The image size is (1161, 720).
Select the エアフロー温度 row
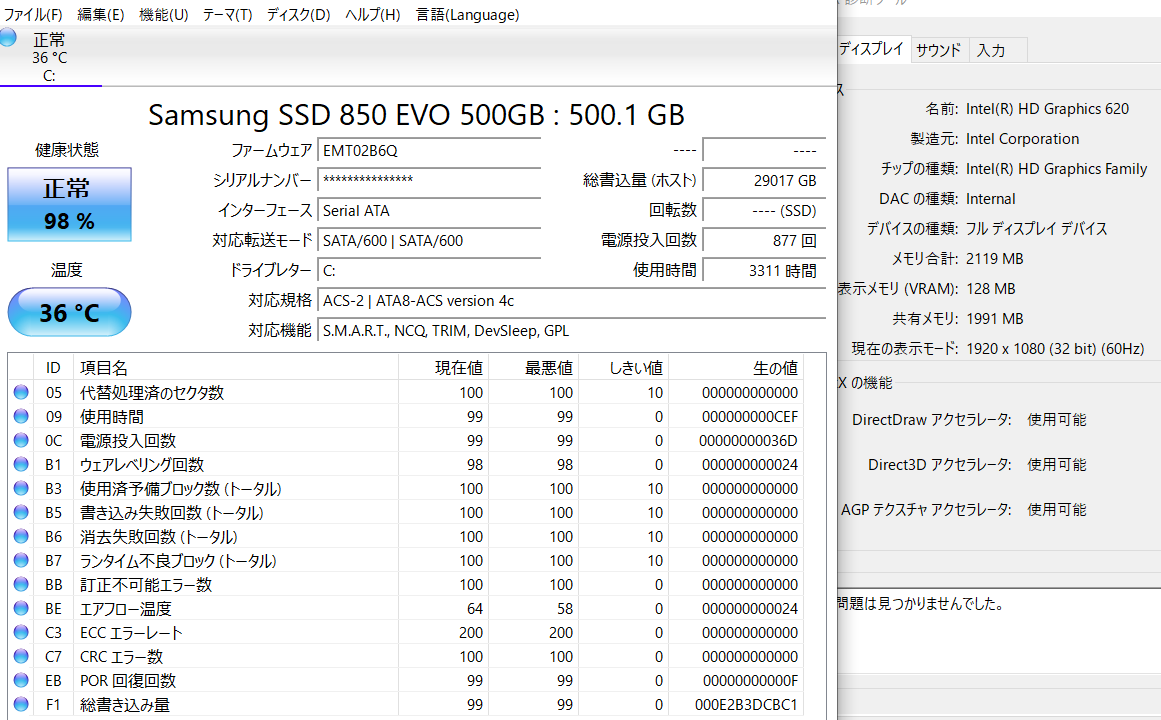click(406, 609)
